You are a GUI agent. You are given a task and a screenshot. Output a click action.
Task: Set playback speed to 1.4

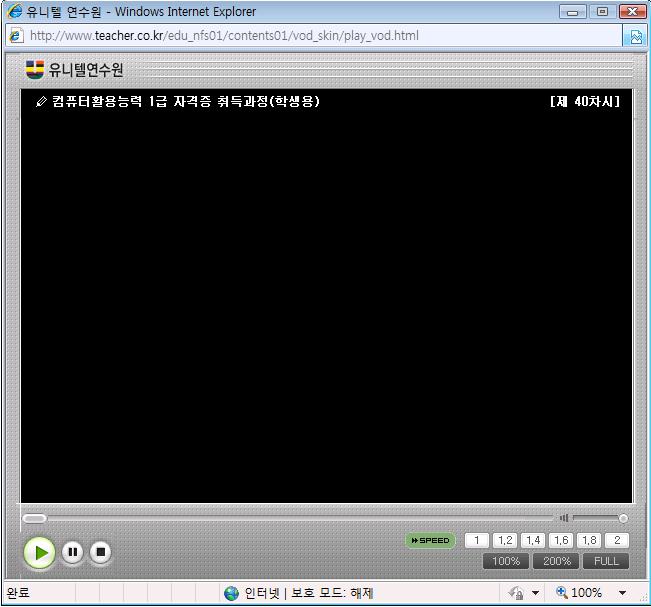click(533, 540)
